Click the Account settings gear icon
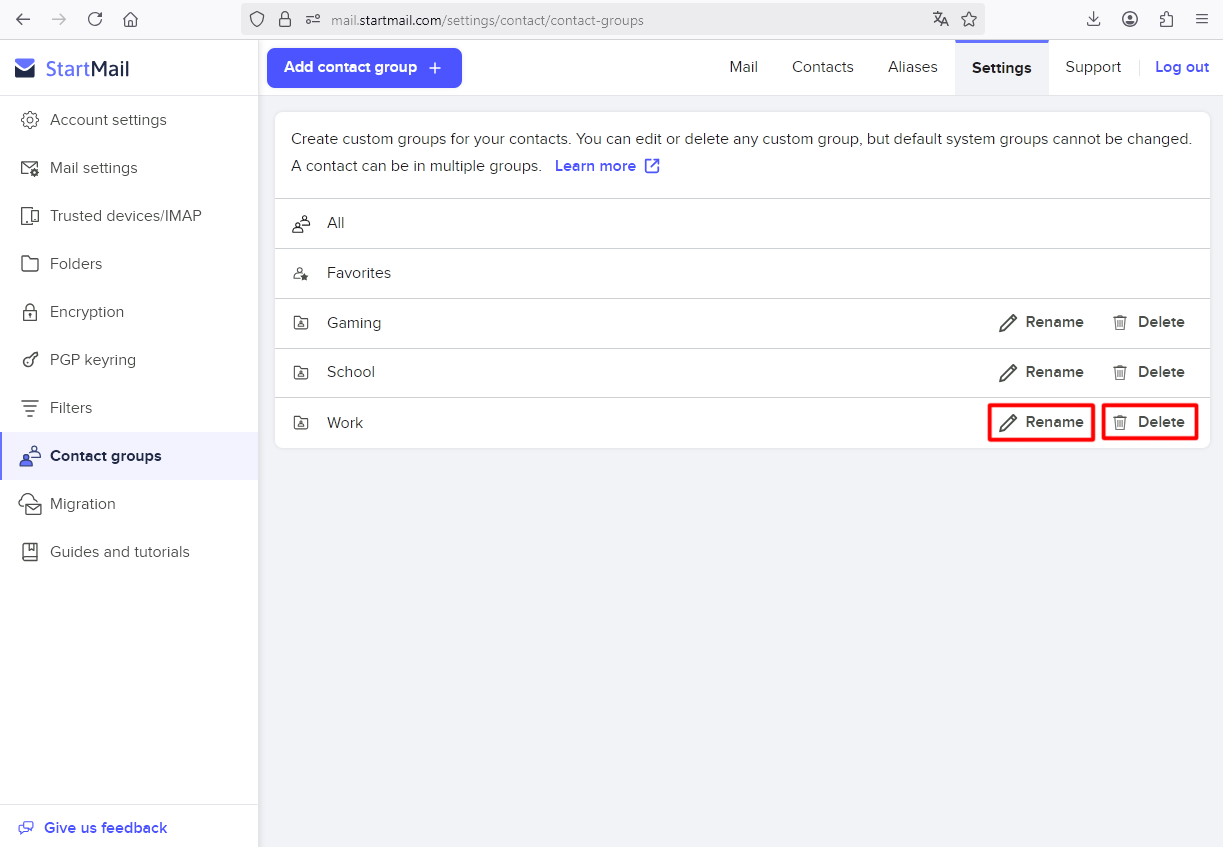Screen dimensions: 1223x847 [30, 120]
